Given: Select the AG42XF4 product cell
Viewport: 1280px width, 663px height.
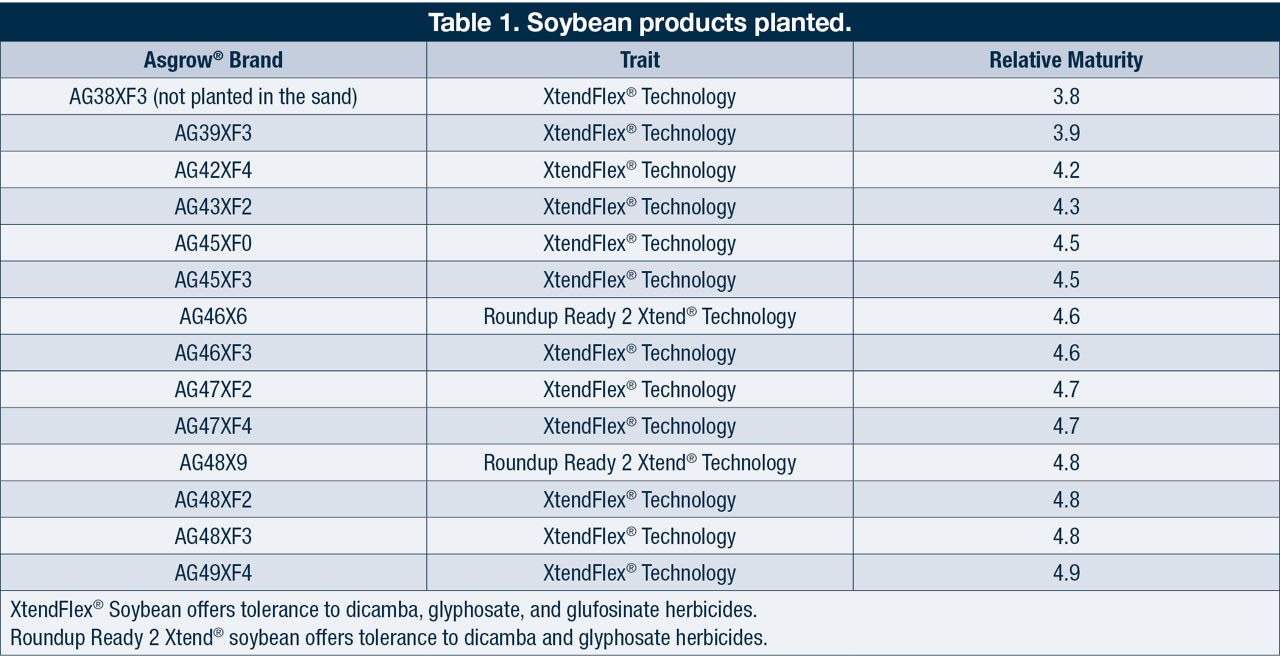Looking at the screenshot, I should (x=213, y=170).
